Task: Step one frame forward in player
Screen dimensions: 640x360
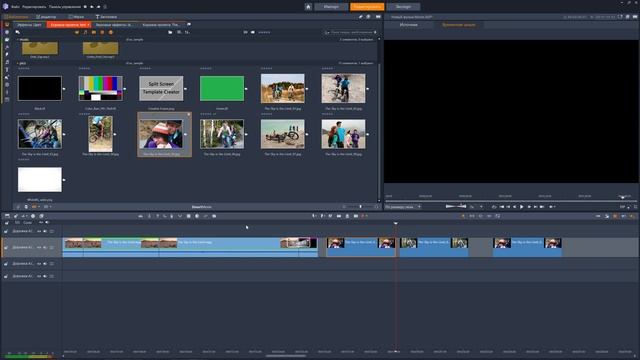Action: click(x=529, y=207)
